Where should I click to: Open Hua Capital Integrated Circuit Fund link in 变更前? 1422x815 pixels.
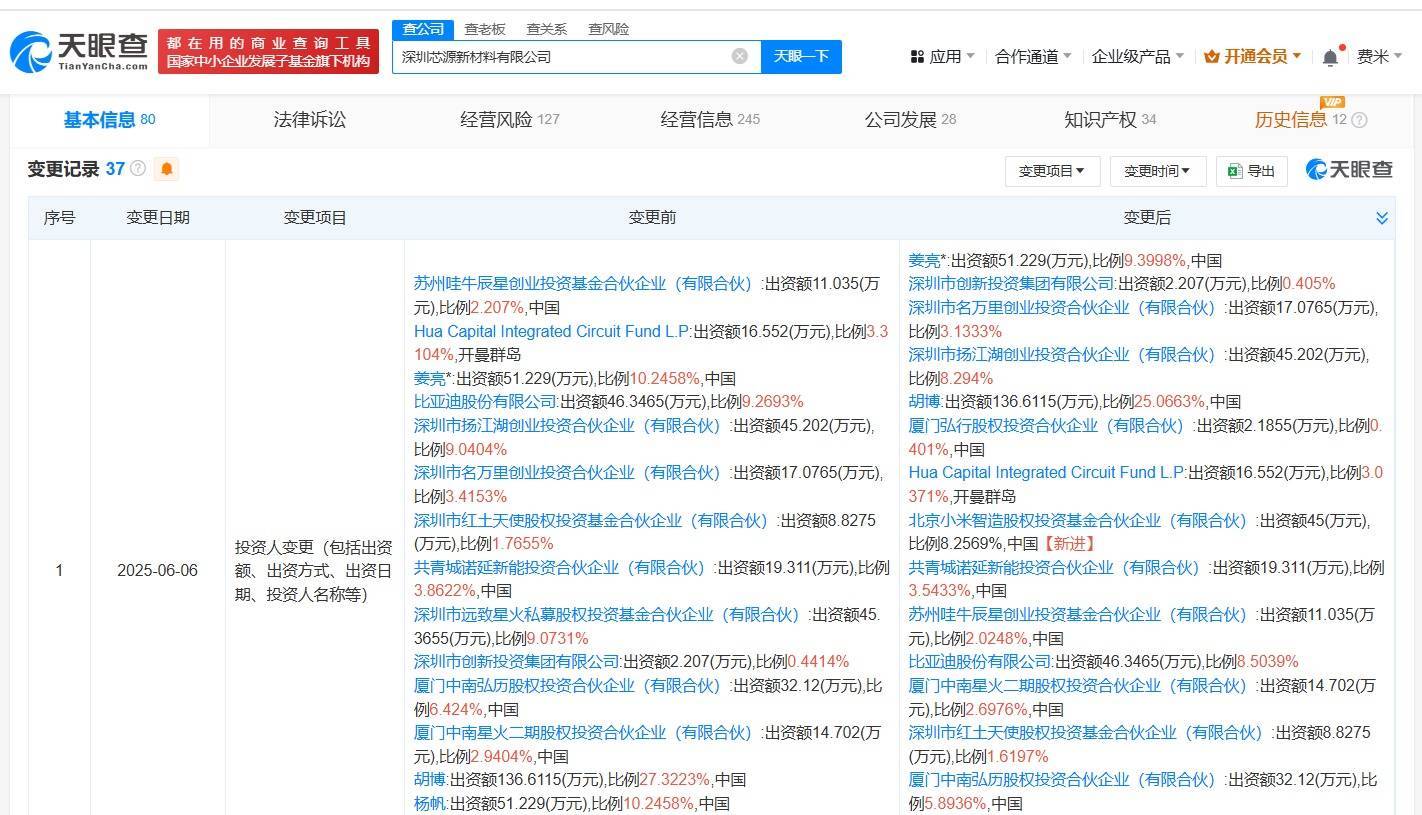click(553, 331)
